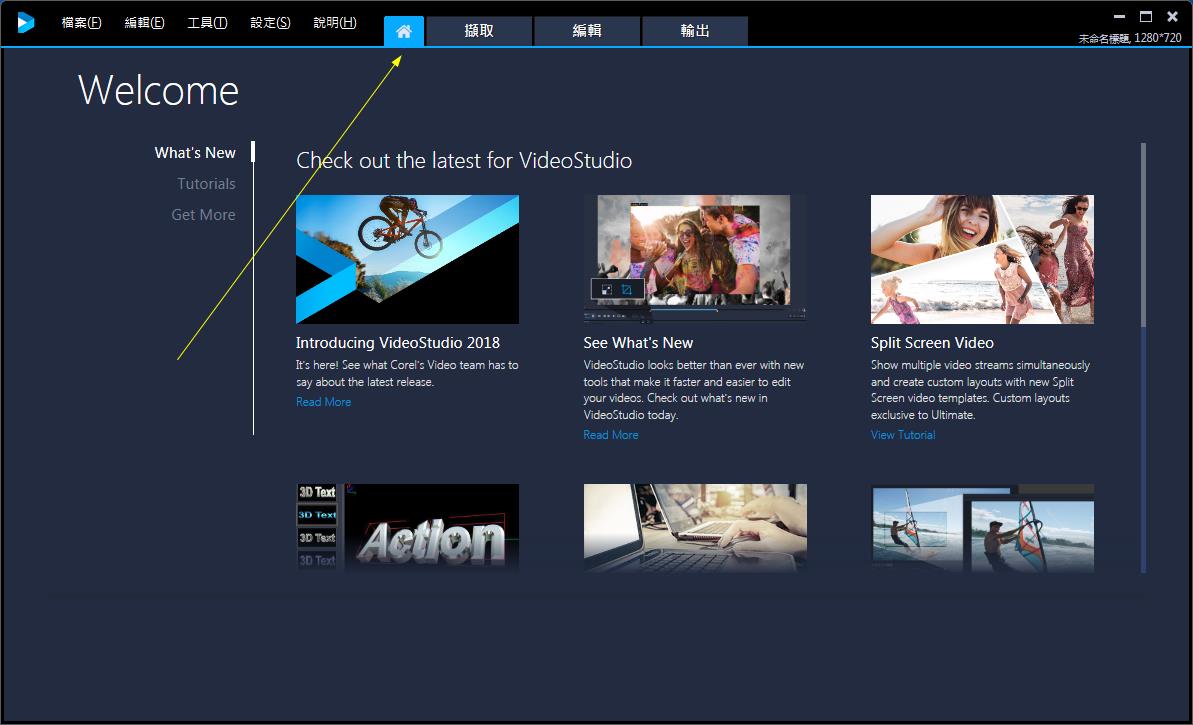Click the VideoStudio logo icon
Screen dimensions: 1193x725
click(x=25, y=23)
